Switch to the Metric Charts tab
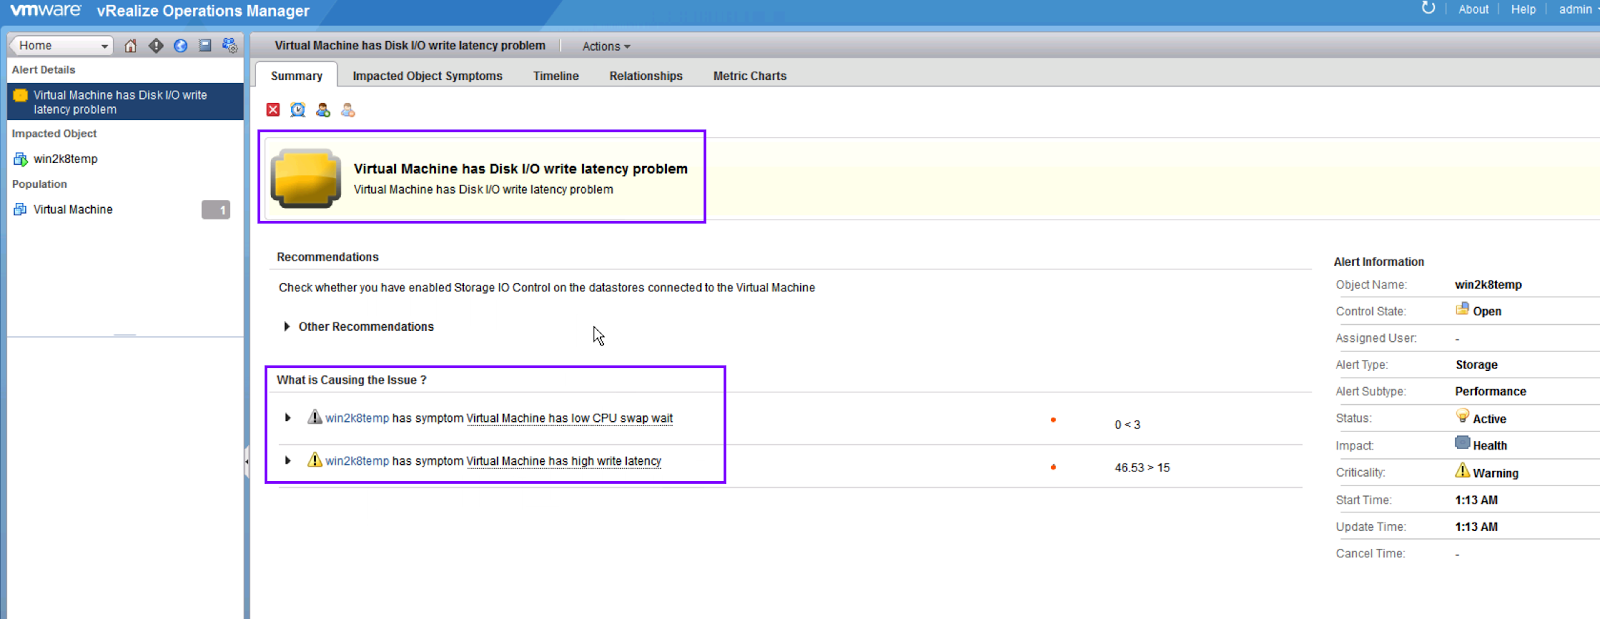 (749, 76)
